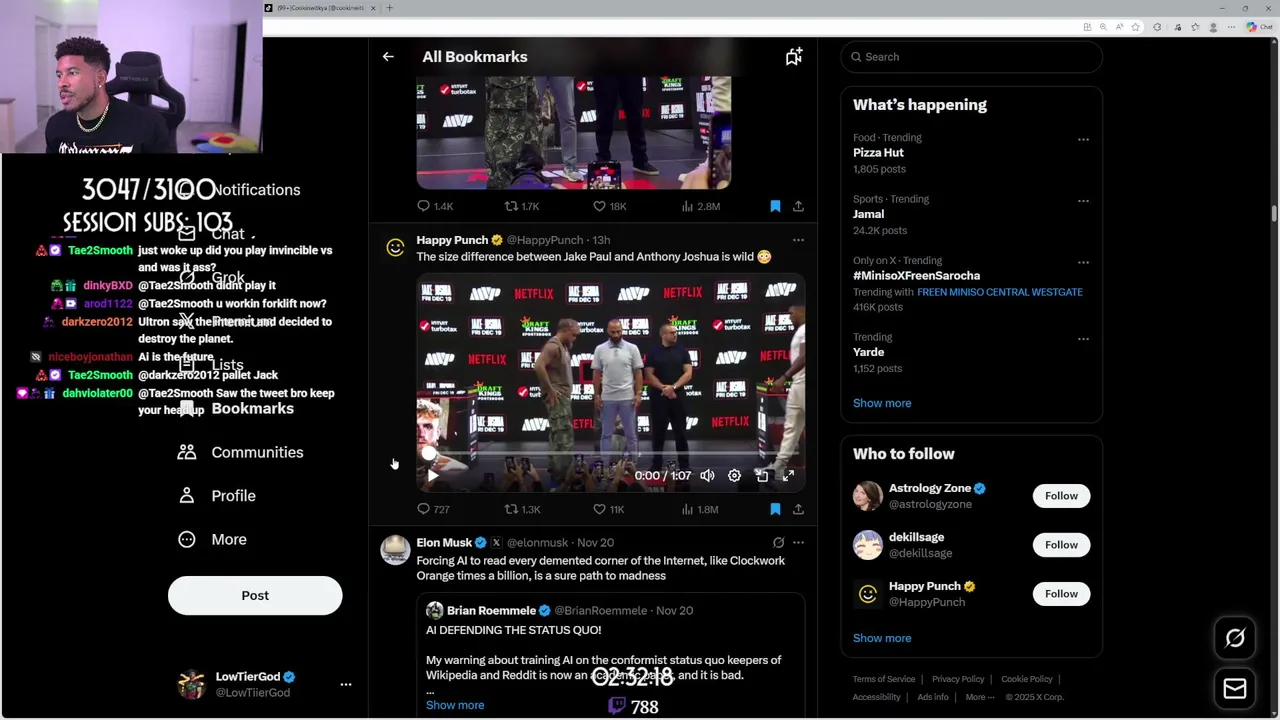Remove bookmark from Happy Punch post
The width and height of the screenshot is (1280, 720).
tap(775, 509)
